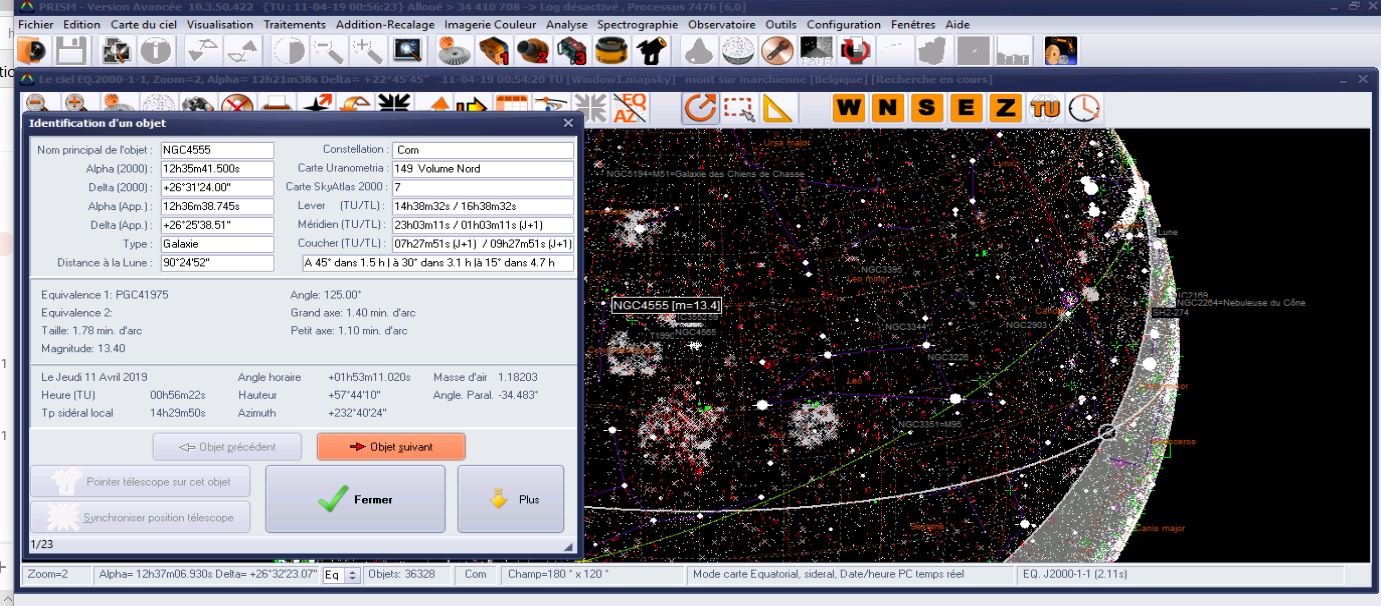This screenshot has width=1381, height=606.
Task: Click the information 'i' toolbar icon
Action: tap(155, 50)
